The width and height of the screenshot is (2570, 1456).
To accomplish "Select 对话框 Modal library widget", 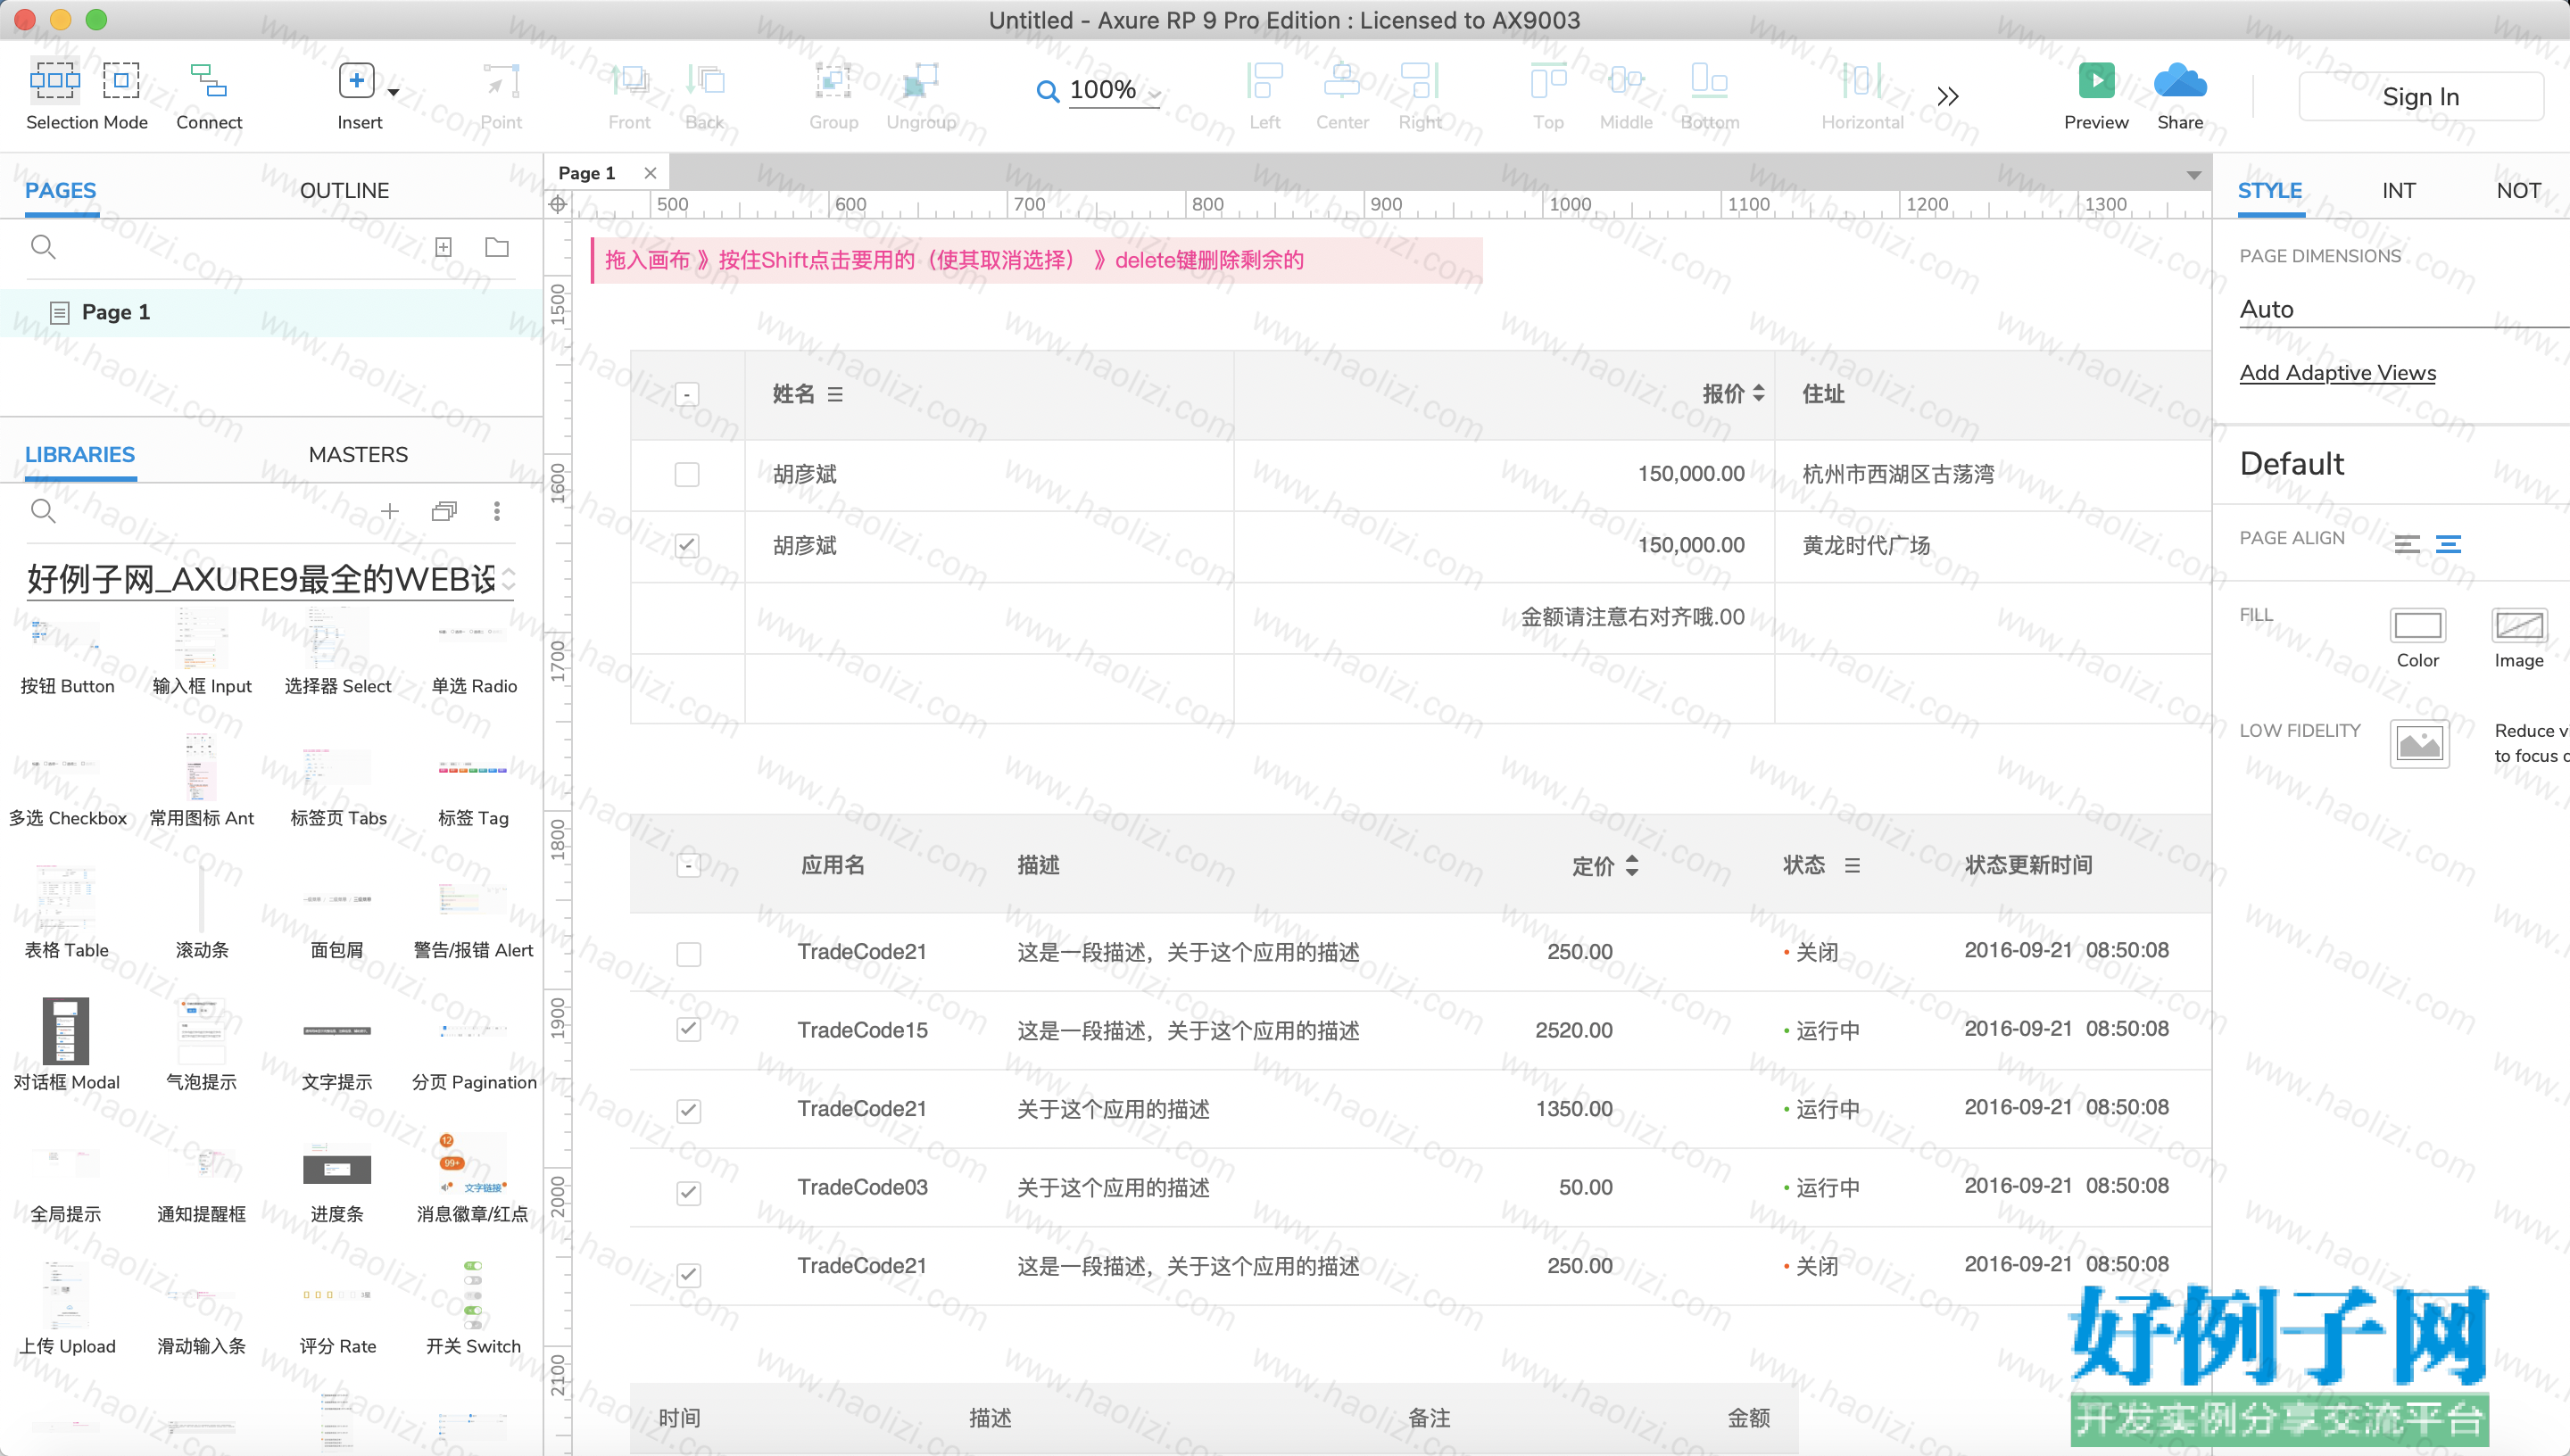I will [x=67, y=1045].
